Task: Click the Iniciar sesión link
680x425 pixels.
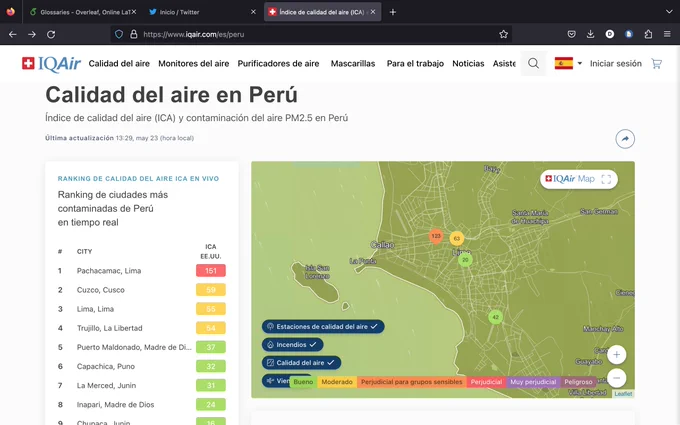Action: (615, 64)
